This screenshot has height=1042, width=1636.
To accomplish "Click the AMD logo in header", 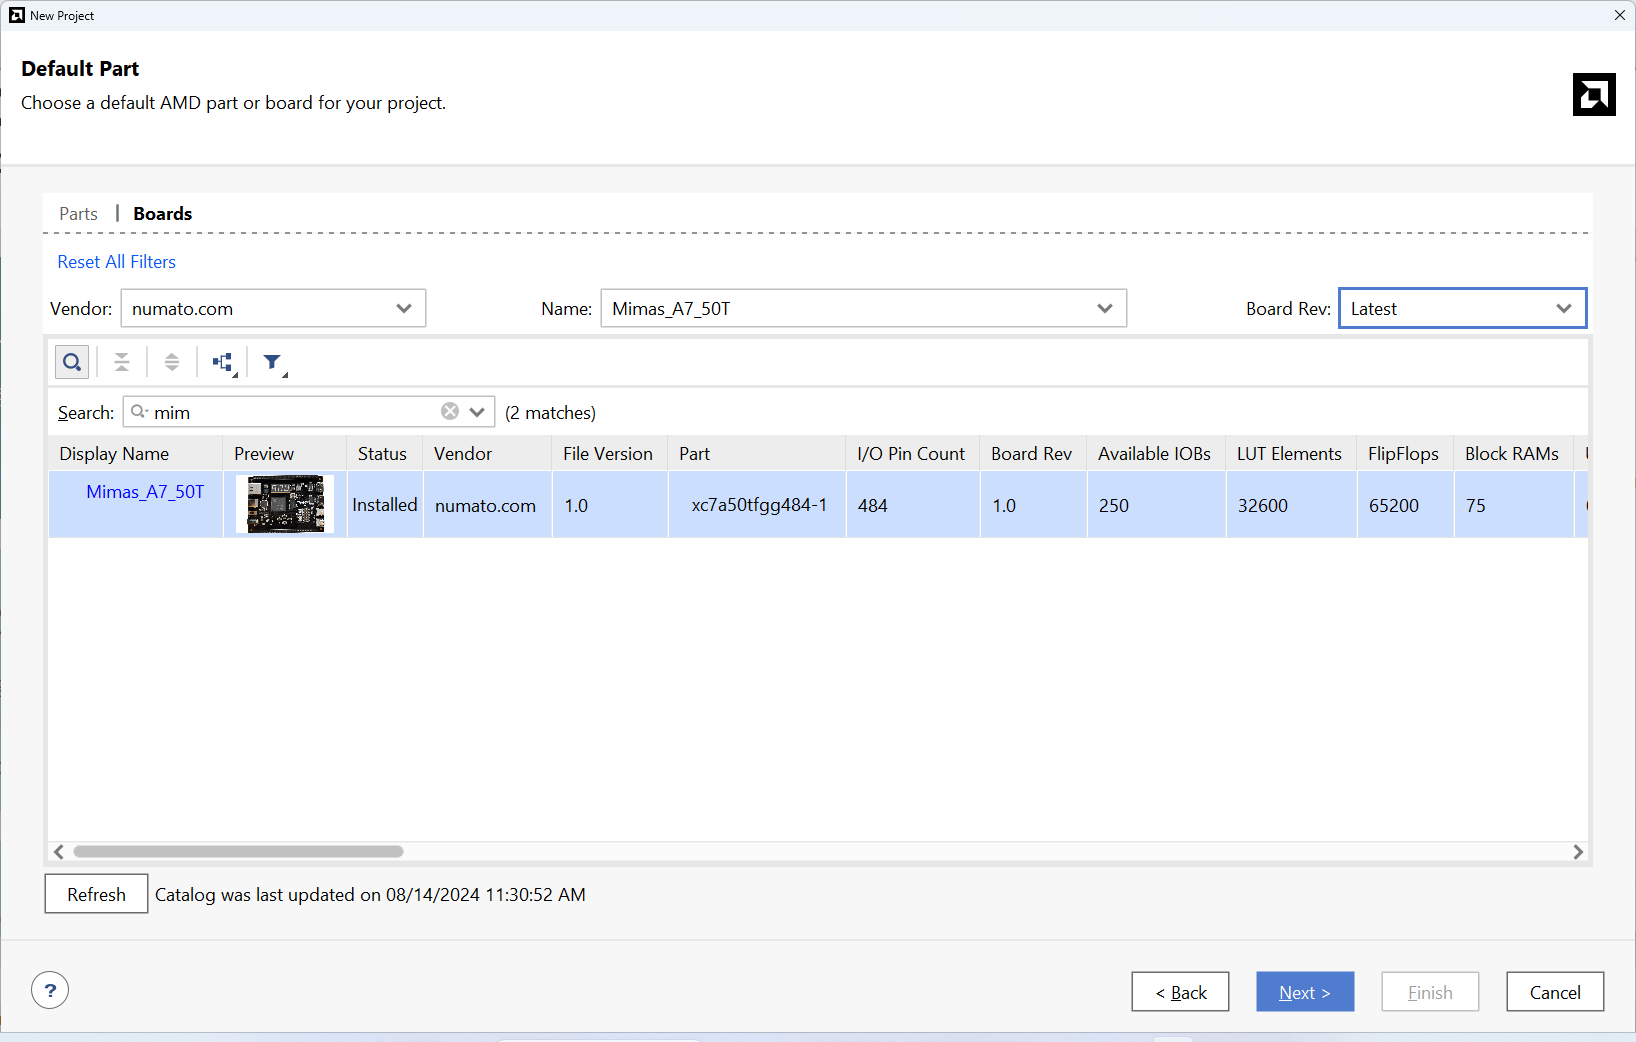I will (1593, 95).
